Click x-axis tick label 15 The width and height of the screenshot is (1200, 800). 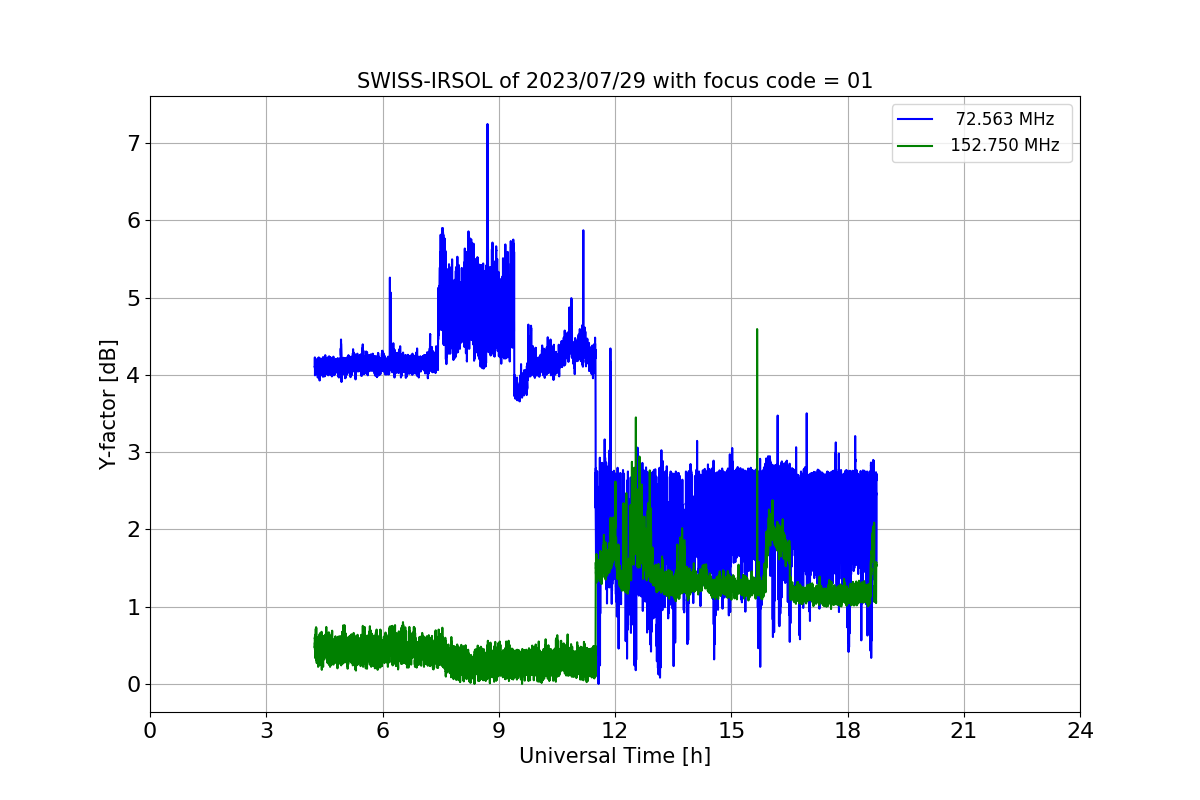click(731, 731)
